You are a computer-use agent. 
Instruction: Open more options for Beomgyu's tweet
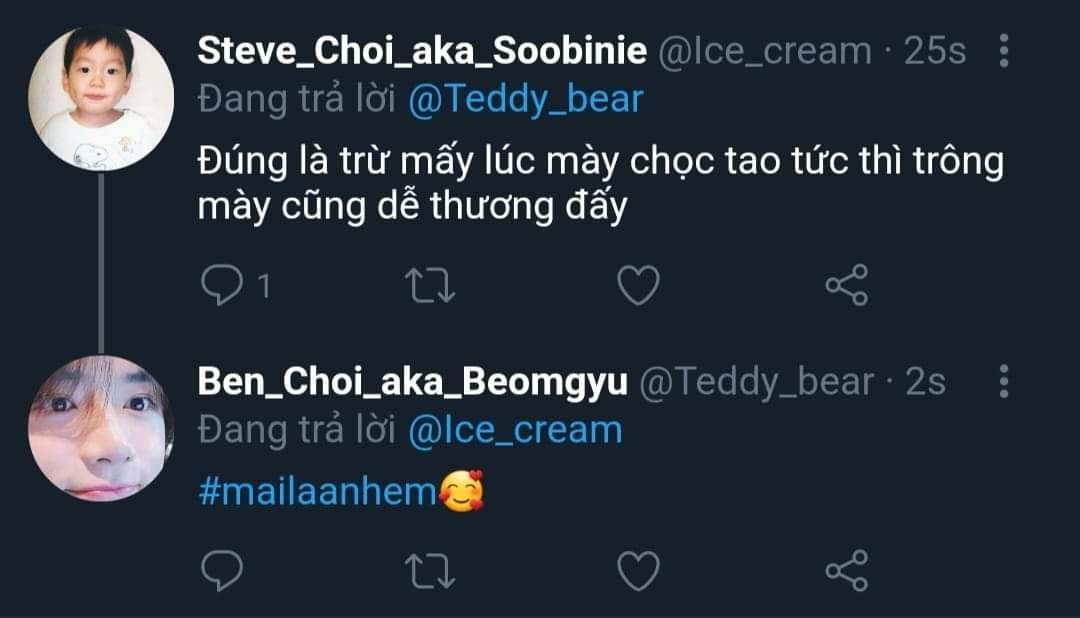[1004, 382]
